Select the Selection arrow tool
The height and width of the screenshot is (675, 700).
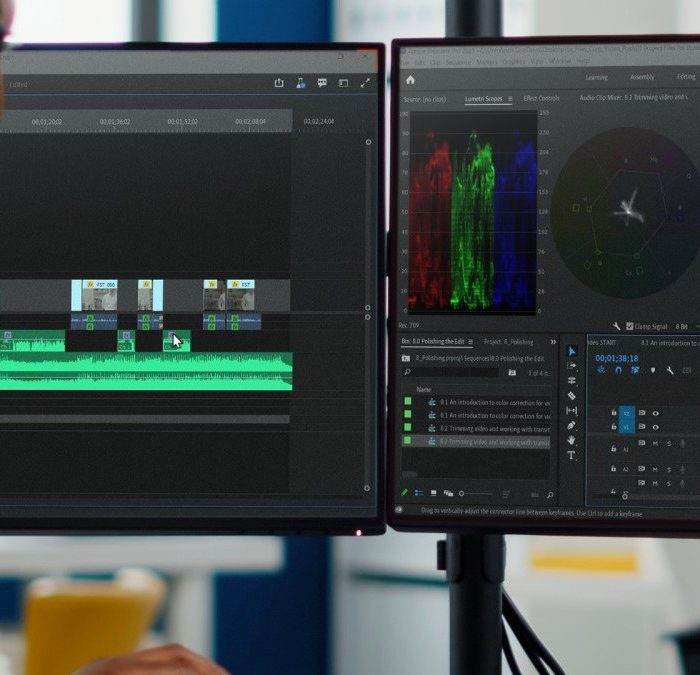click(571, 351)
